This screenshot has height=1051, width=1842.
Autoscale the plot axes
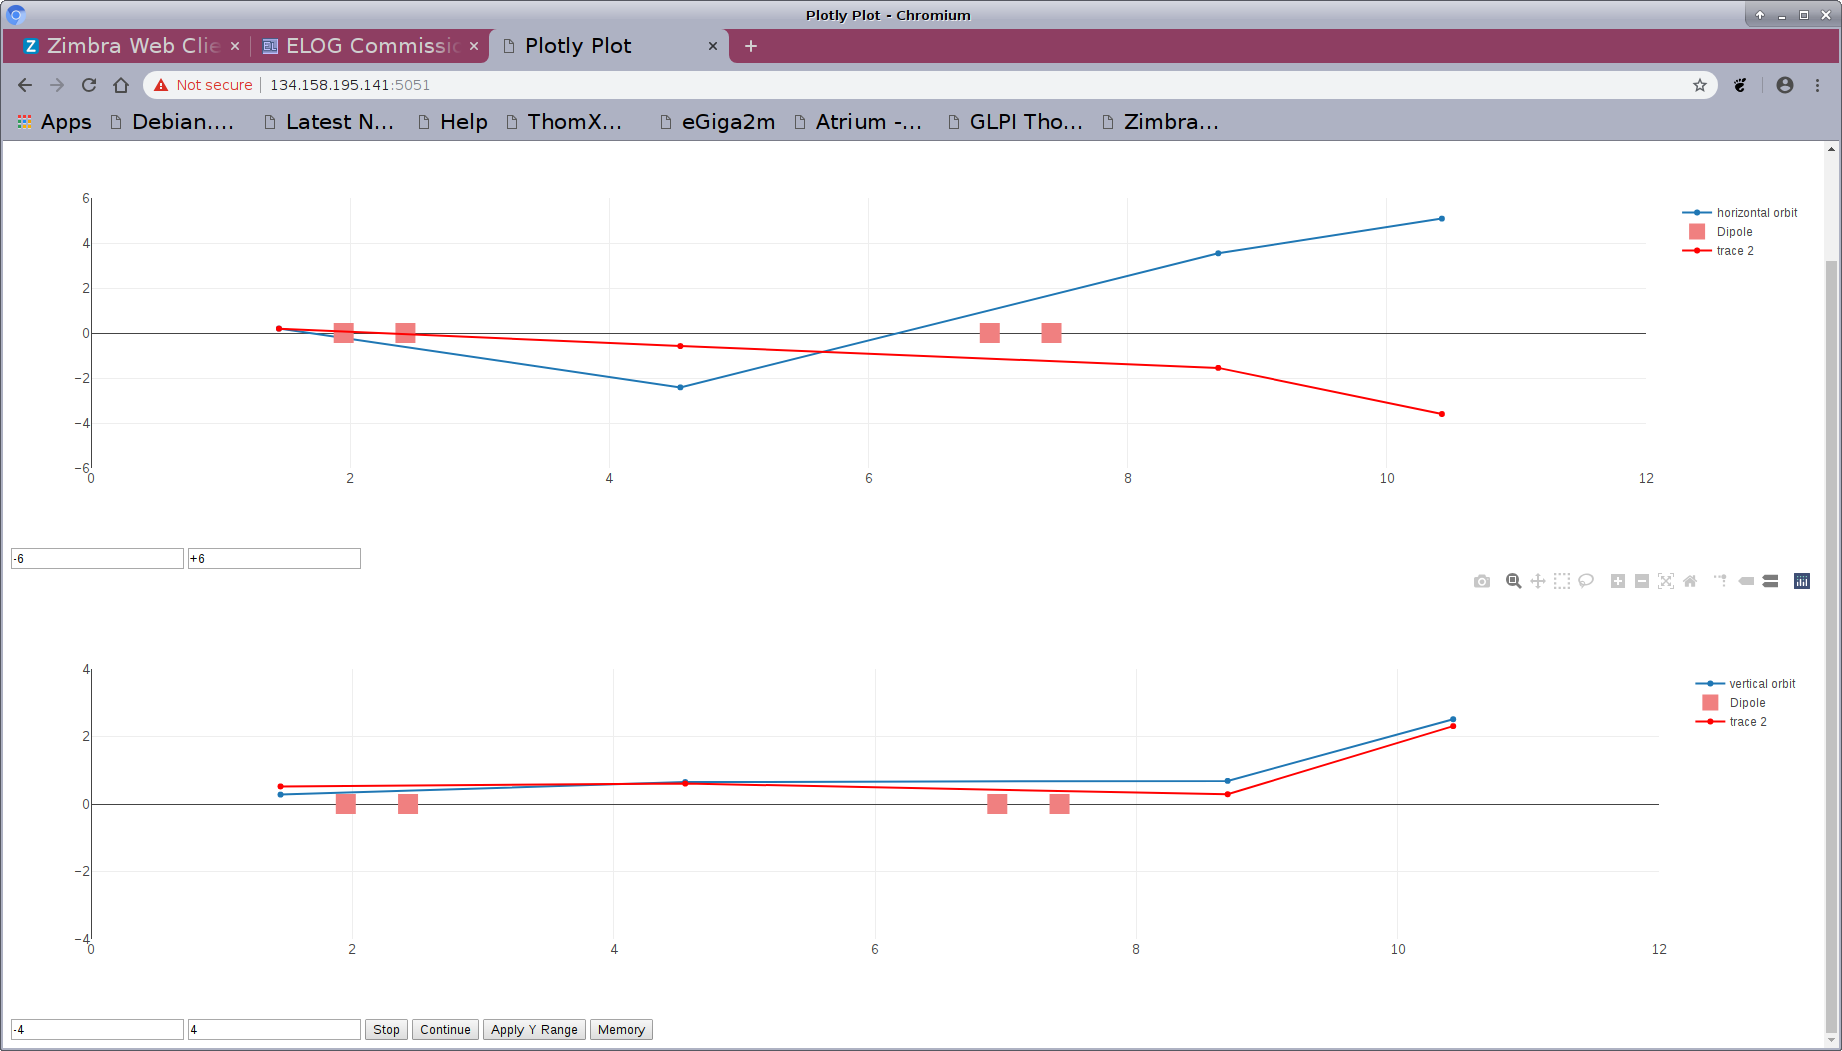tap(1666, 581)
